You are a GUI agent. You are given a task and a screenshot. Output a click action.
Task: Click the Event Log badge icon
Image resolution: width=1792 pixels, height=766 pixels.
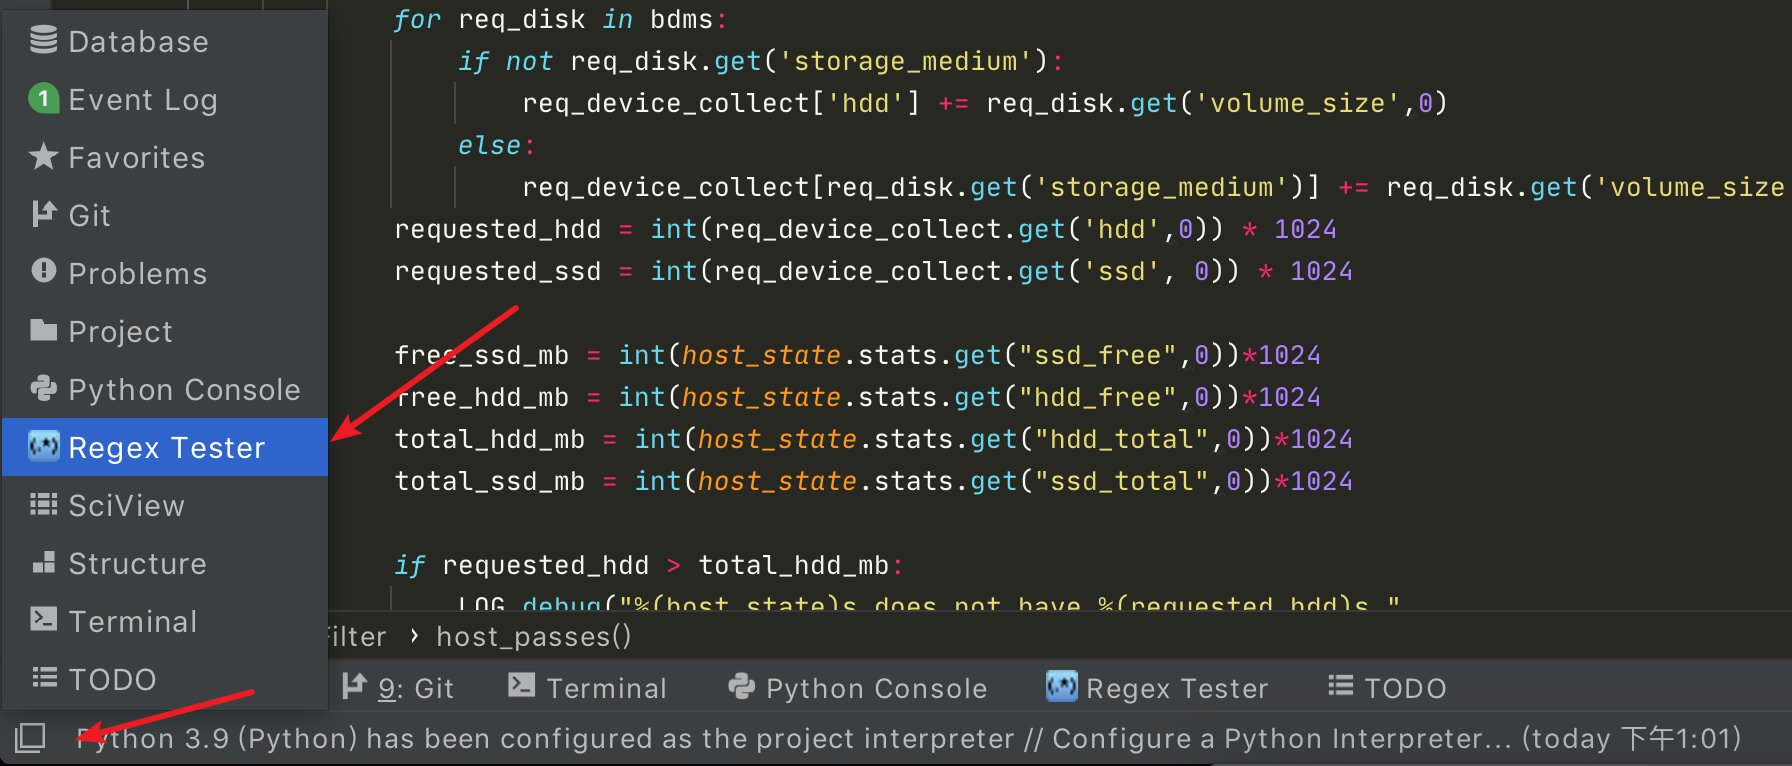tap(43, 99)
